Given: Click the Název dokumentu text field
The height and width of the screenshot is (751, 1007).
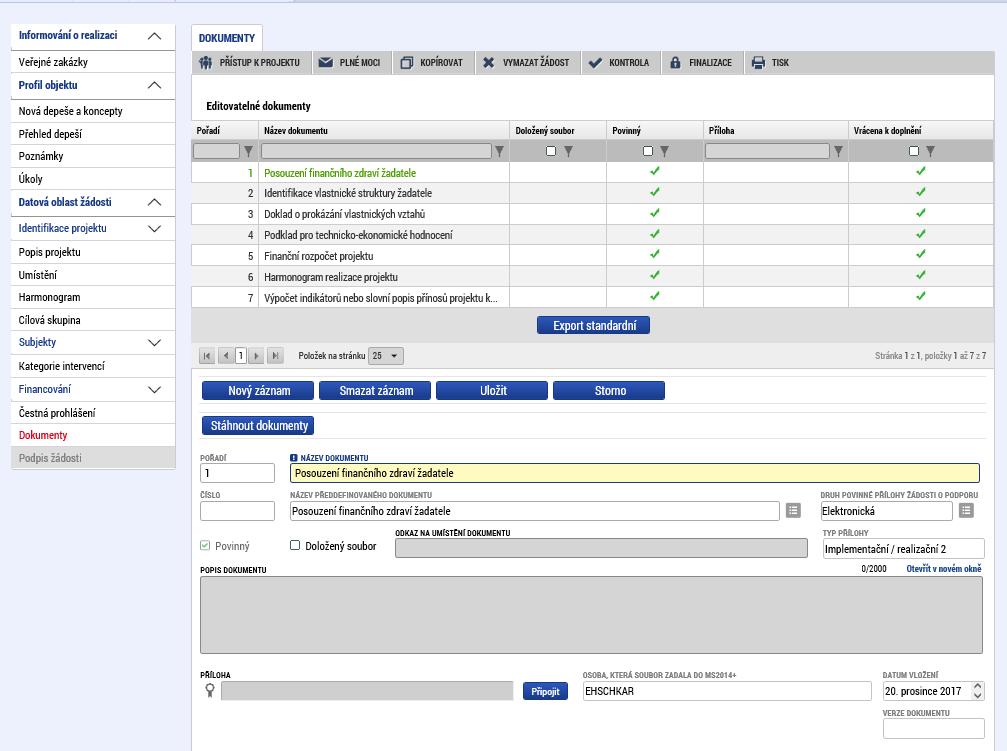Looking at the screenshot, I should [635, 473].
